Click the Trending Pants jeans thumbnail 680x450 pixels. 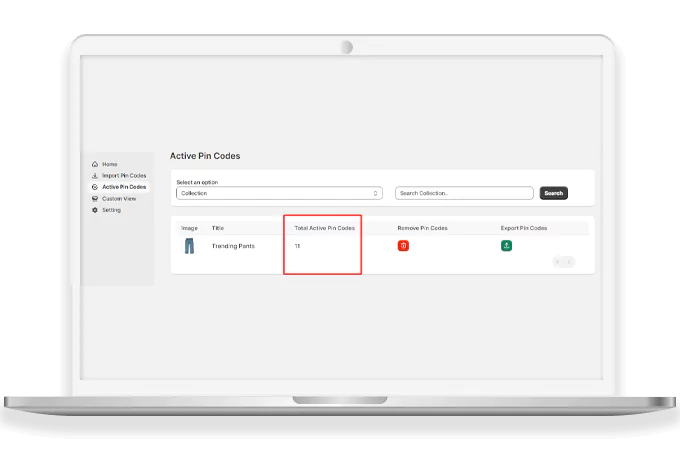point(189,246)
